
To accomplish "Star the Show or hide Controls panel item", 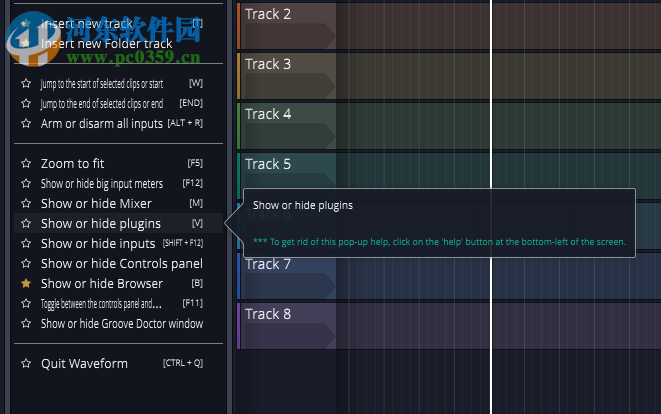I will click(x=26, y=263).
